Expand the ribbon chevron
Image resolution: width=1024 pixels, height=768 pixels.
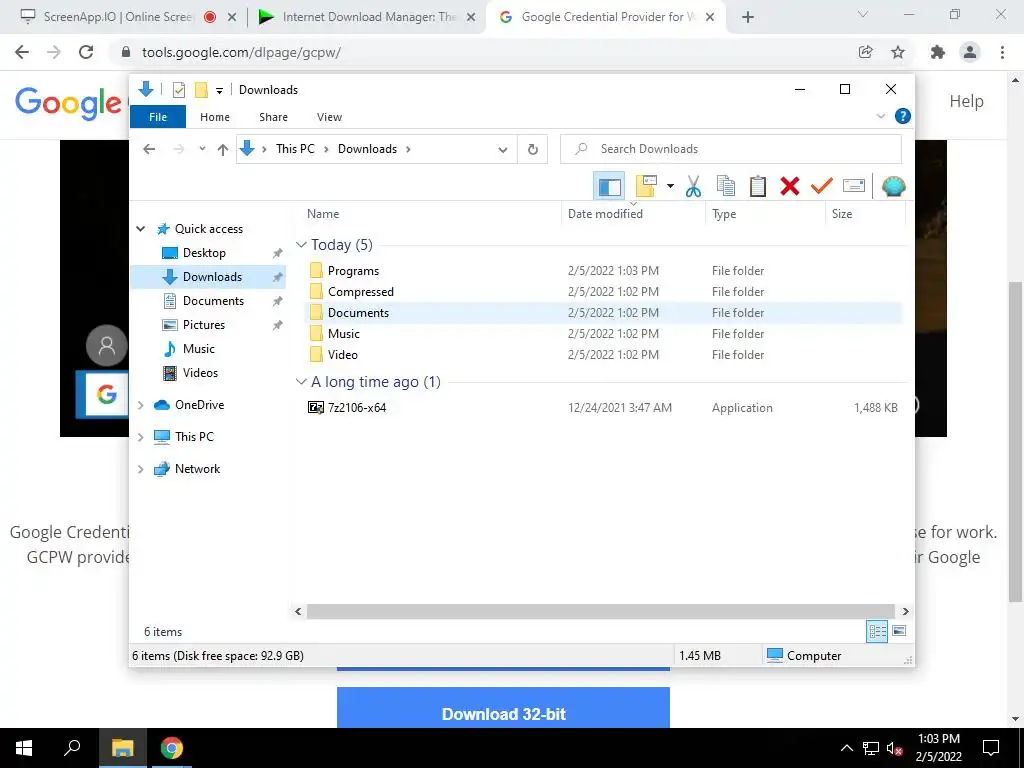(880, 116)
